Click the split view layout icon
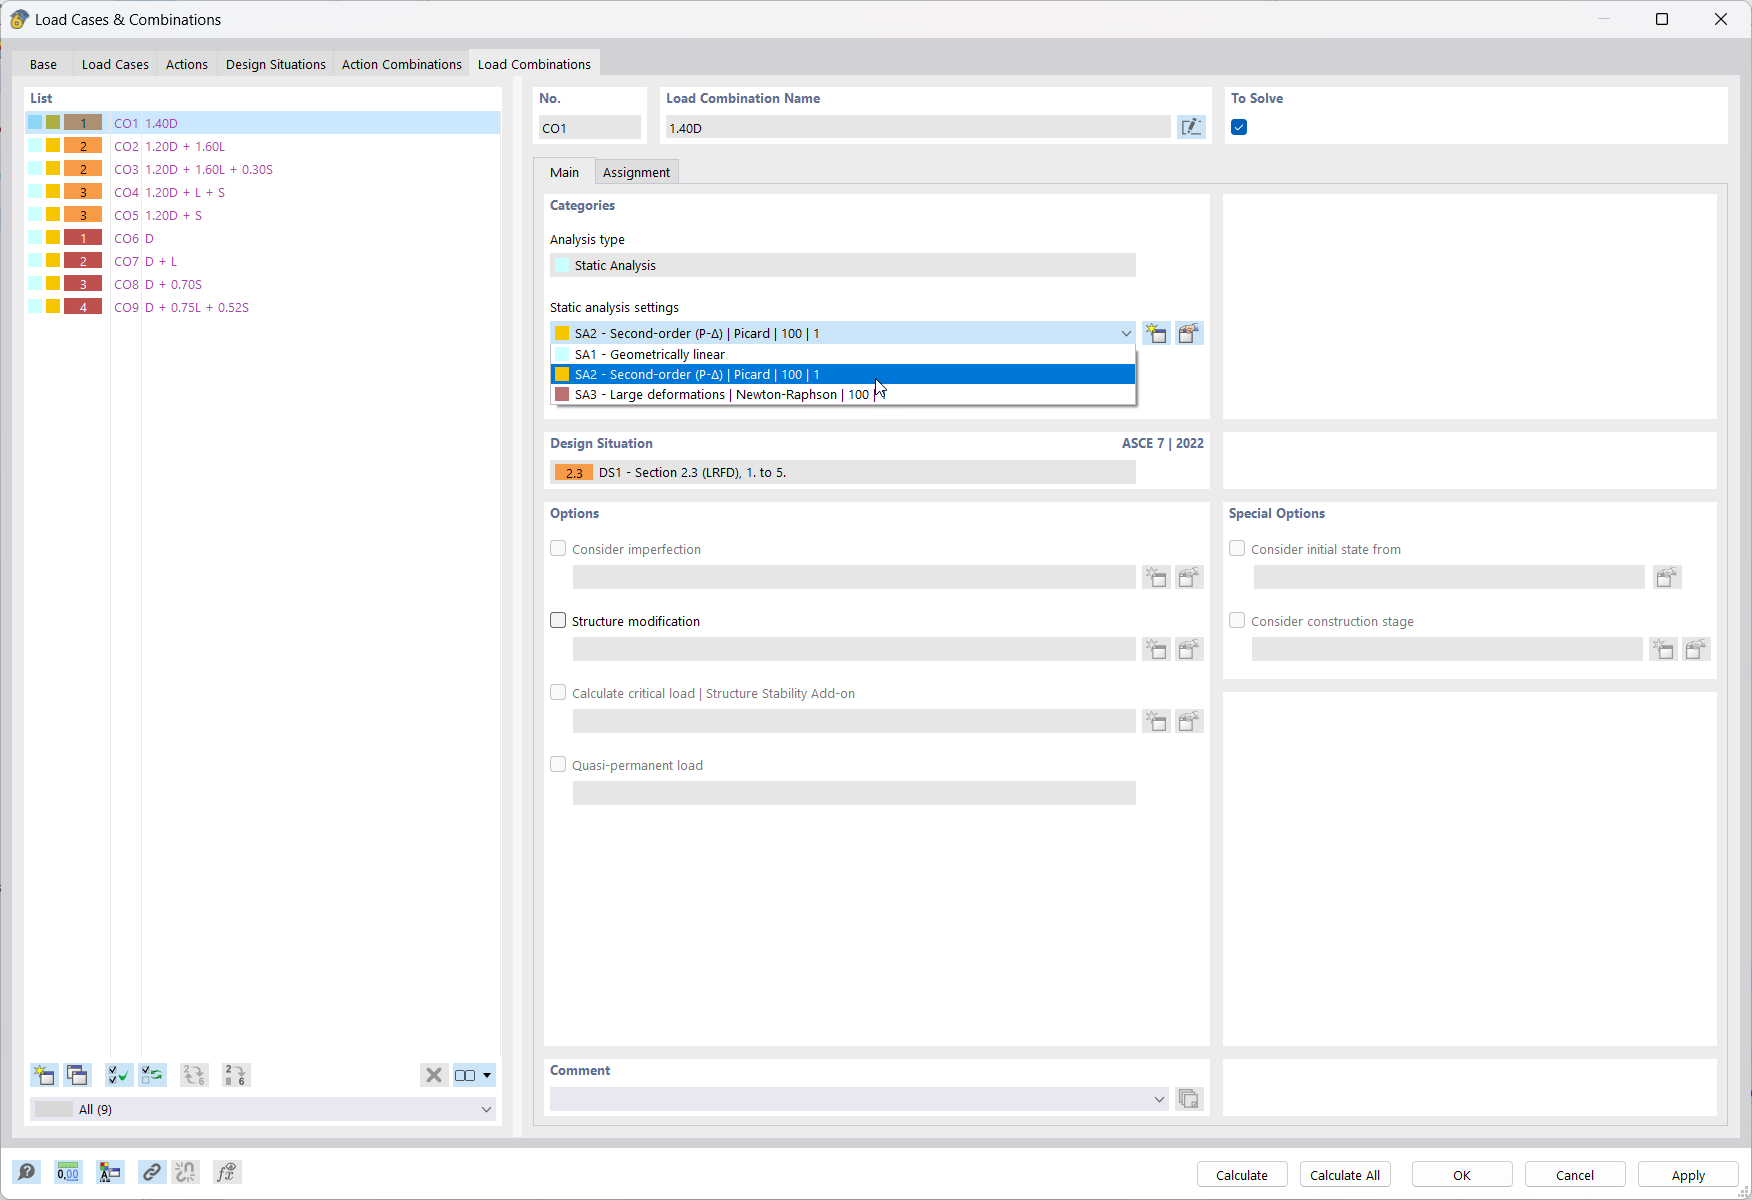Screen dimensions: 1752x1200 tap(465, 1075)
